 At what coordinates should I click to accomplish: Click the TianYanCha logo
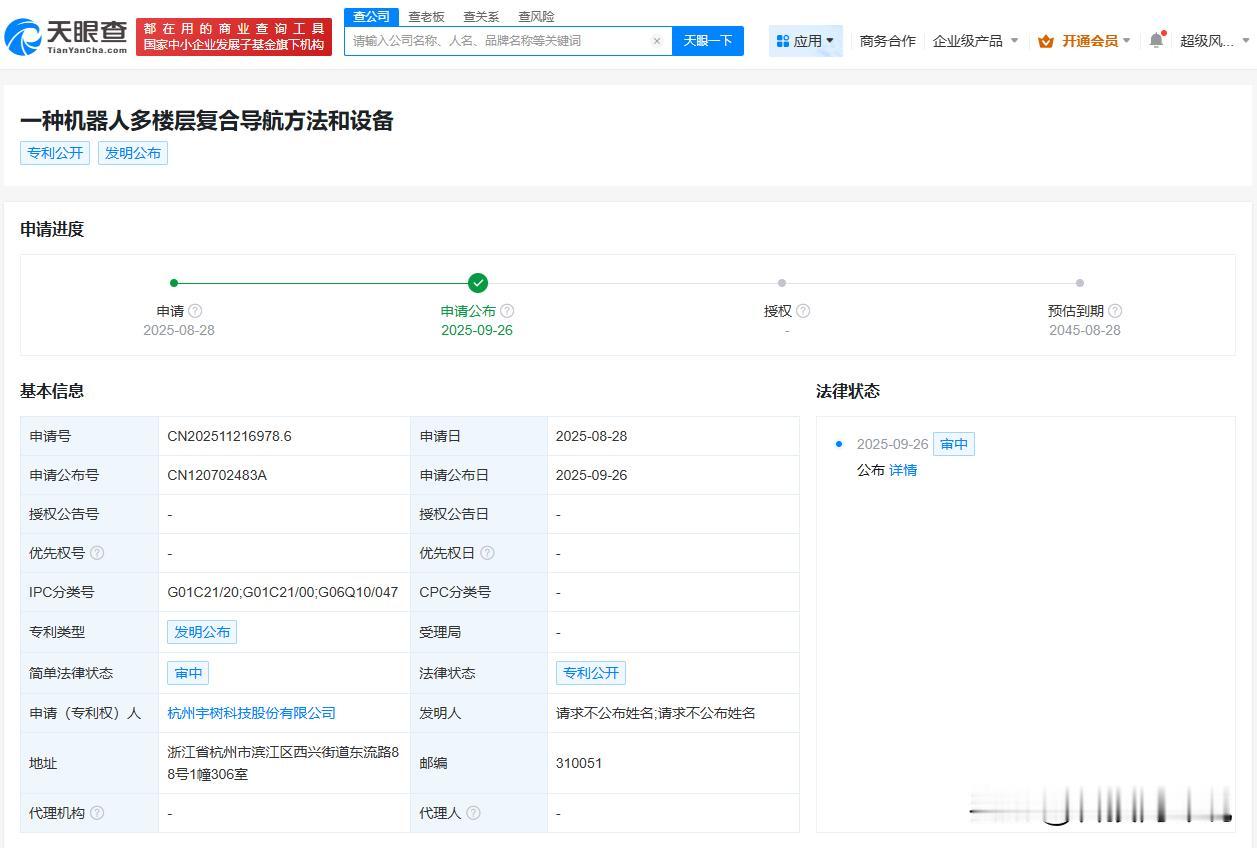[66, 37]
